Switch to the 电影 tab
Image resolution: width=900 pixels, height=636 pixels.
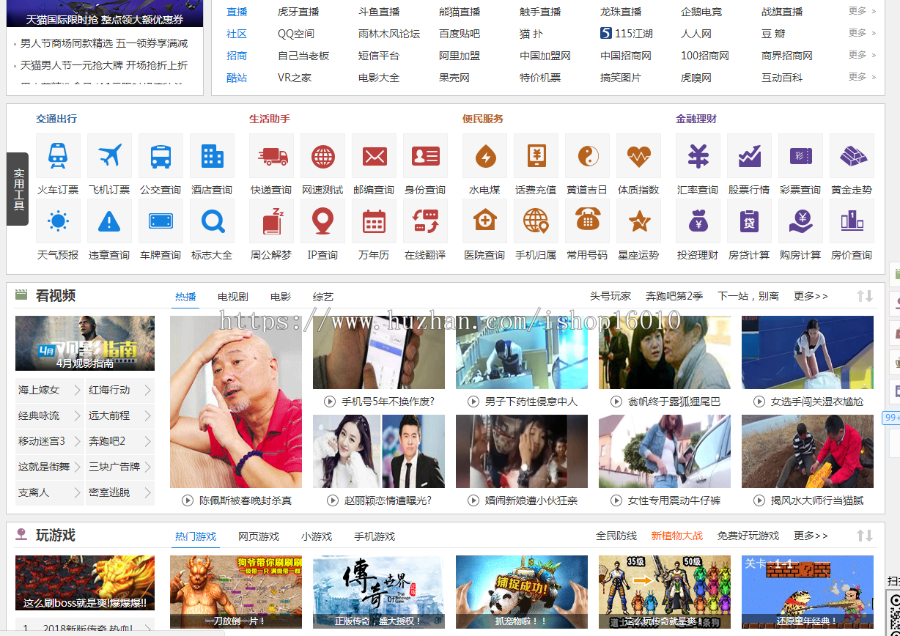click(x=281, y=297)
